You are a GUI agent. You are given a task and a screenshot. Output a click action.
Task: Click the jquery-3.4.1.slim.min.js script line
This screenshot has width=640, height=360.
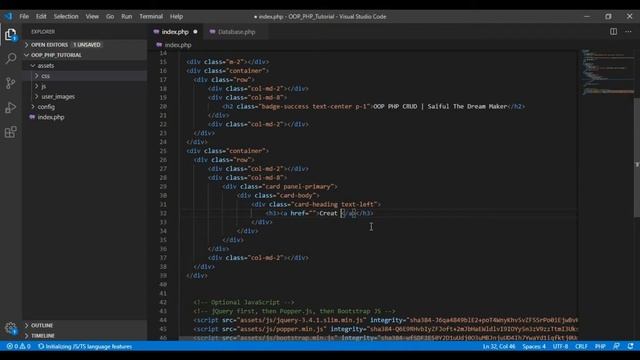[385, 320]
